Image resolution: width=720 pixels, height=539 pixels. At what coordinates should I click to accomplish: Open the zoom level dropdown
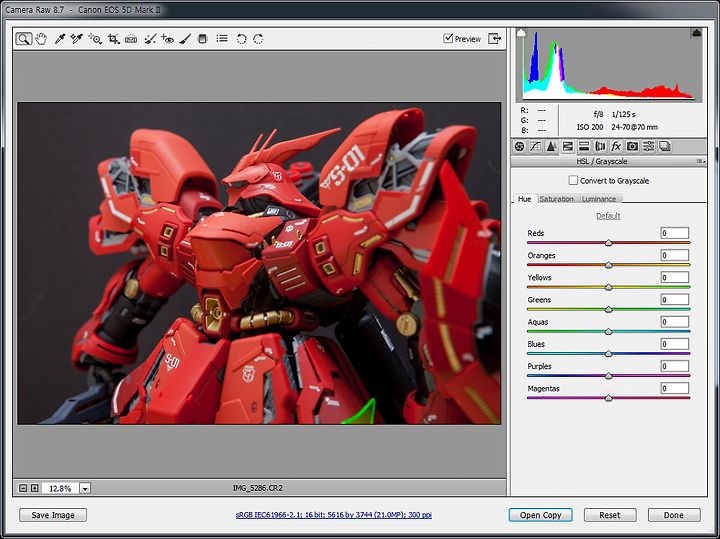click(x=85, y=488)
